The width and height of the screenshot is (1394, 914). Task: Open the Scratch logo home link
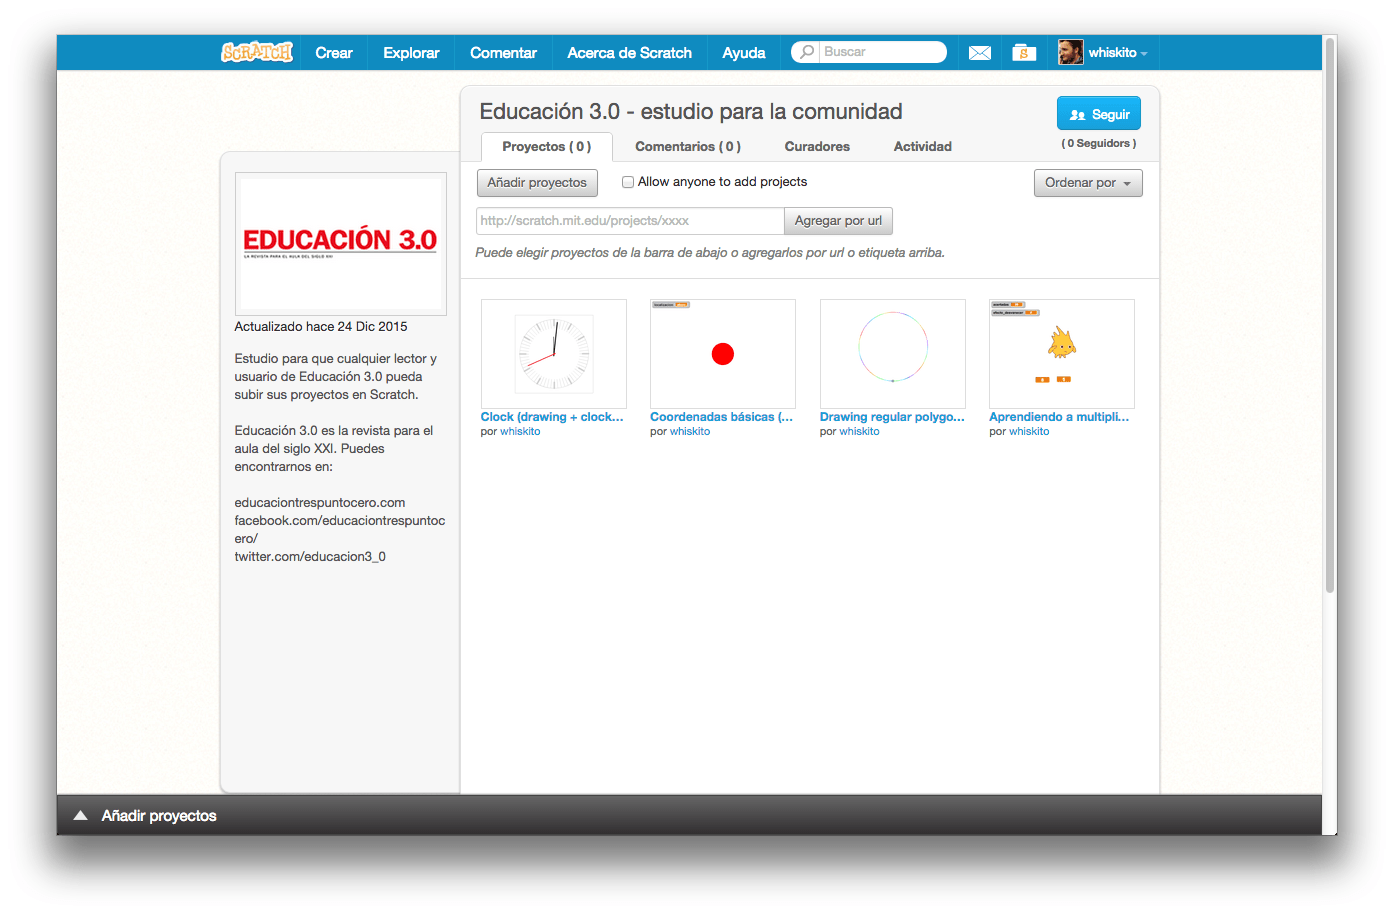point(257,52)
